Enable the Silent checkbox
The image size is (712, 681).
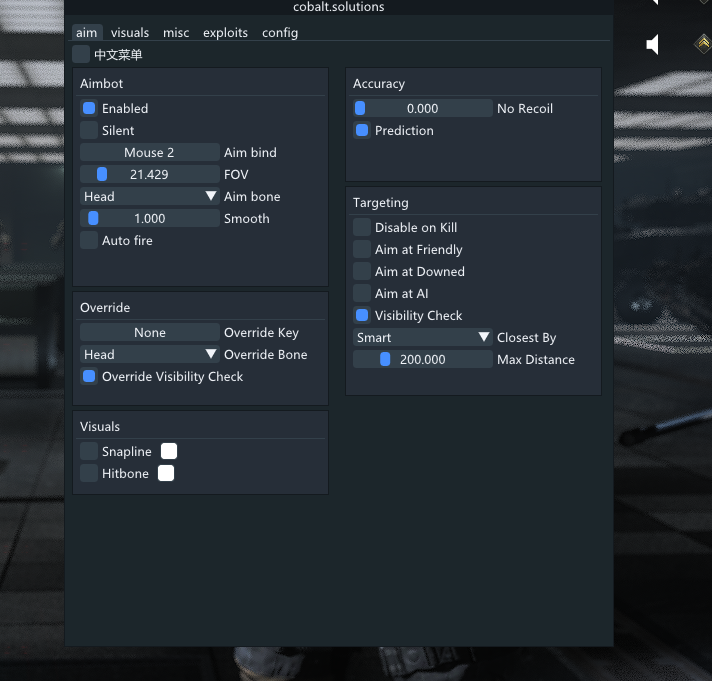89,130
